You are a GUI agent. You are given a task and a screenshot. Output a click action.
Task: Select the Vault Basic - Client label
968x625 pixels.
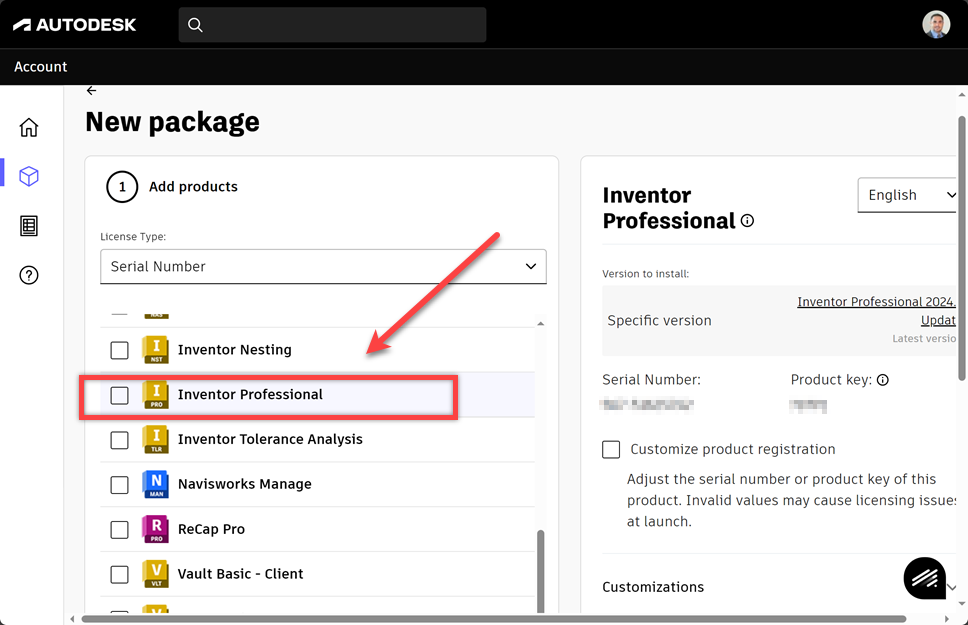pyautogui.click(x=241, y=574)
